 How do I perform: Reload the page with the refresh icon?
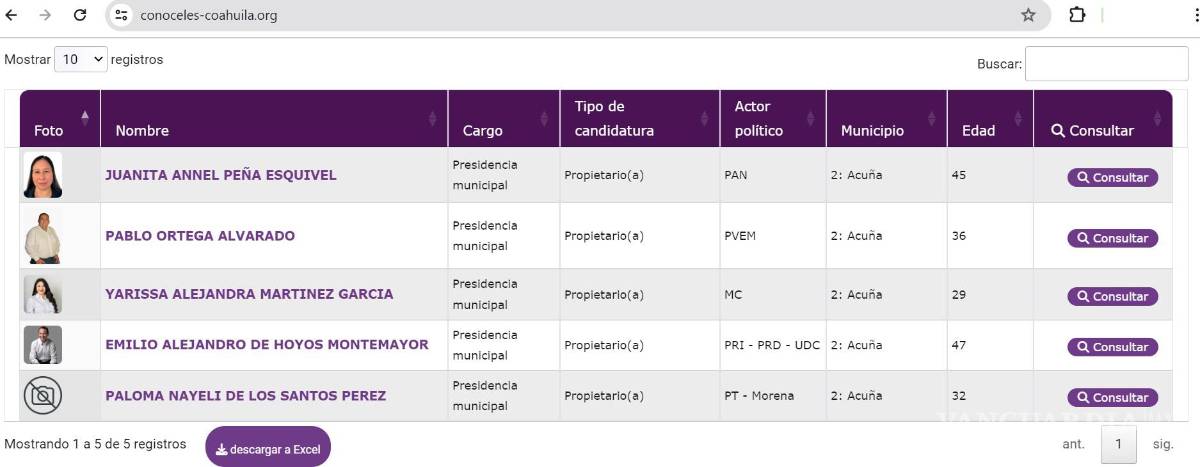(x=80, y=15)
